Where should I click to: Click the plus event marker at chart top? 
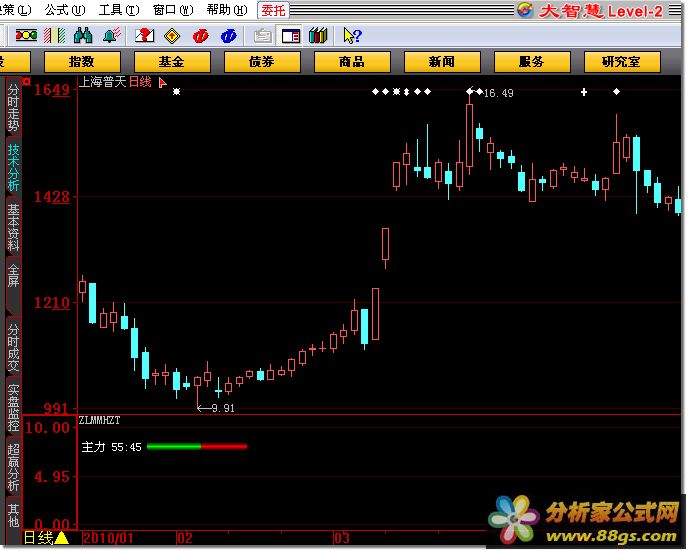[x=584, y=92]
